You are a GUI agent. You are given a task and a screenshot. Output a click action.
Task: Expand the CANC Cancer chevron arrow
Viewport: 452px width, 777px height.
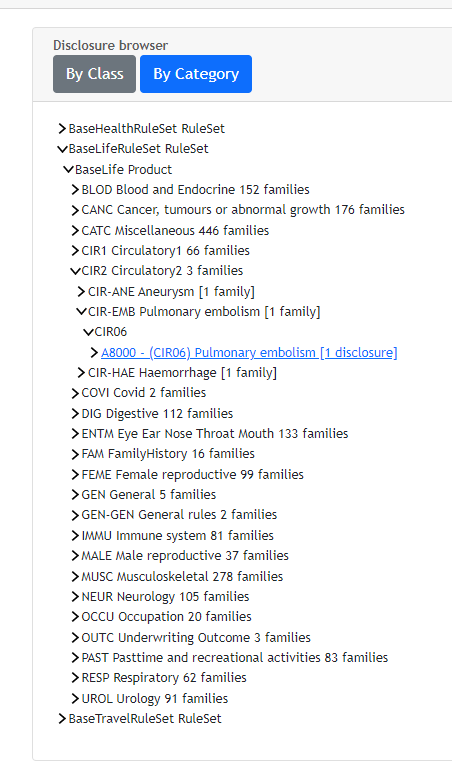pyautogui.click(x=75, y=210)
